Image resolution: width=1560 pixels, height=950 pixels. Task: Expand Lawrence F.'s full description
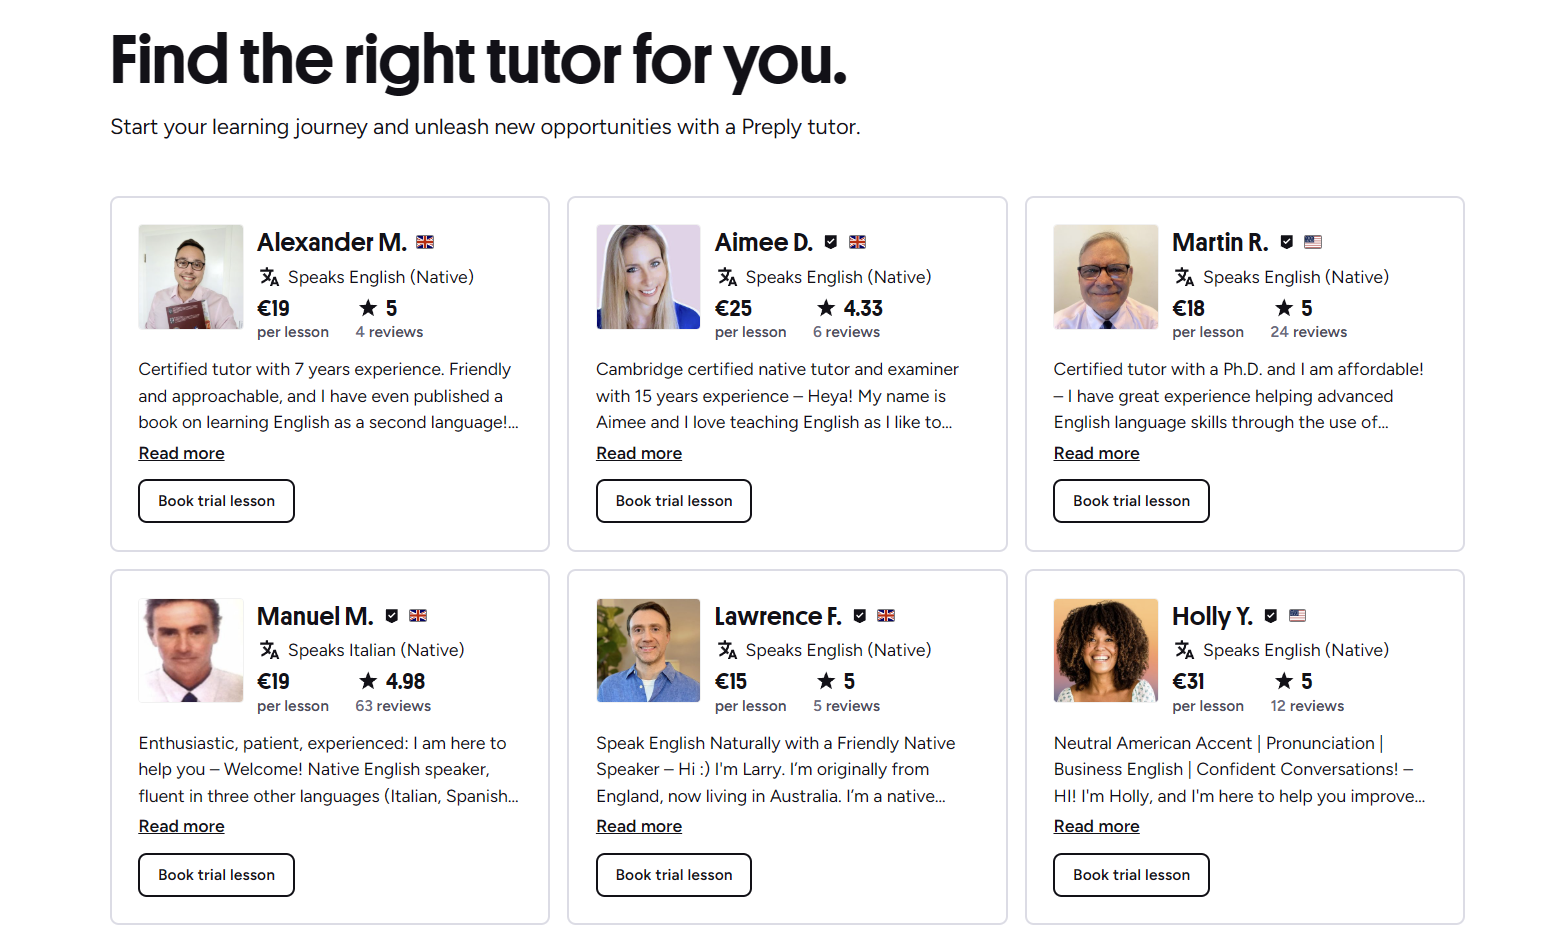pos(639,826)
